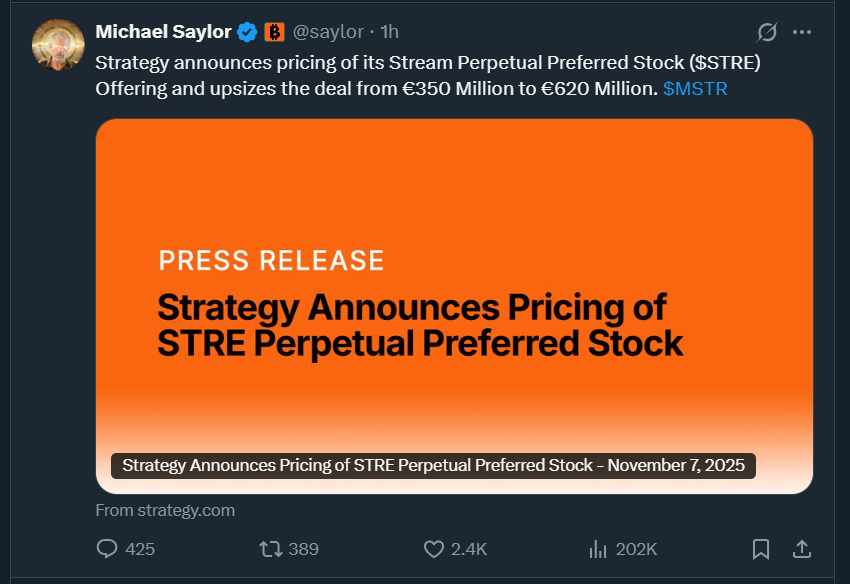Open Michael Saylor's profile name link
The width and height of the screenshot is (850, 584).
(163, 32)
